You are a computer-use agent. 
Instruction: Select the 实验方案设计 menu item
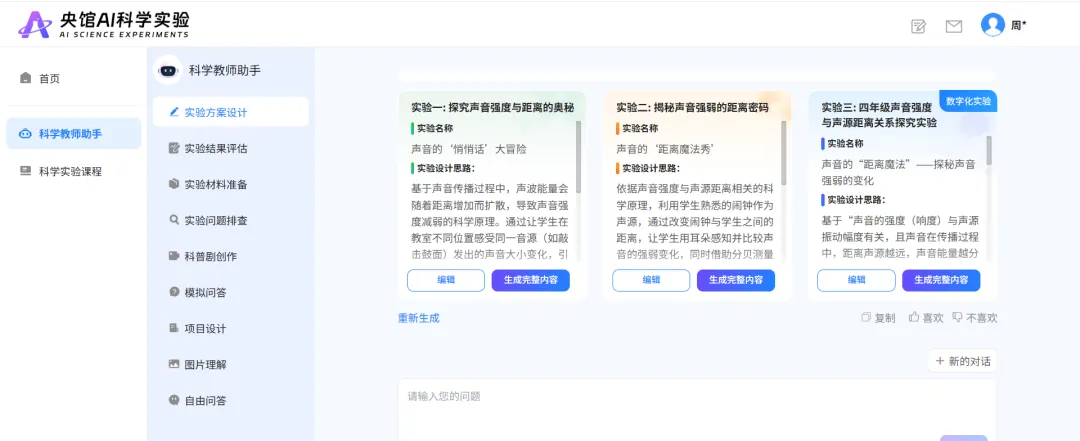(x=231, y=112)
